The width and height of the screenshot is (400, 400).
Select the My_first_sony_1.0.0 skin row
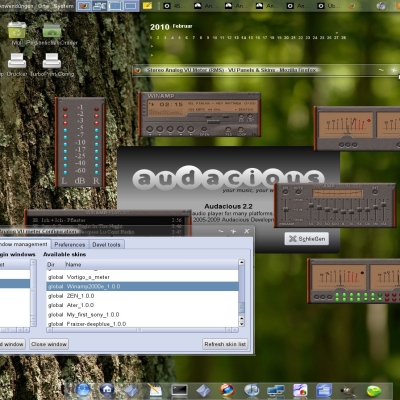142,314
